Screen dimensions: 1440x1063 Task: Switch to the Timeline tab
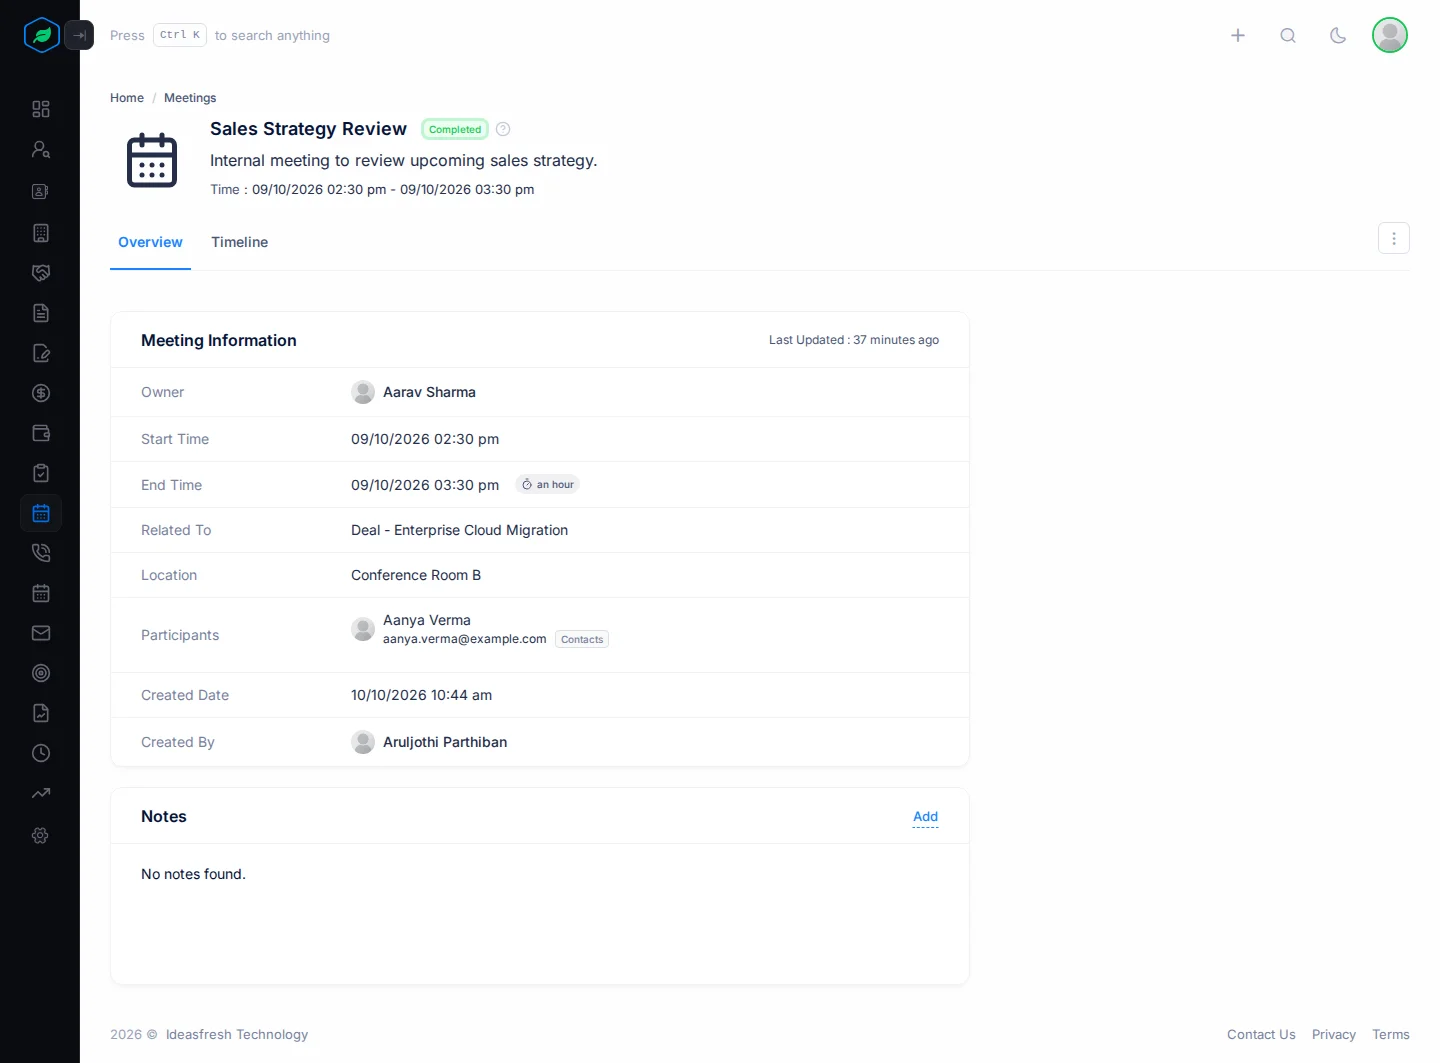coord(239,242)
